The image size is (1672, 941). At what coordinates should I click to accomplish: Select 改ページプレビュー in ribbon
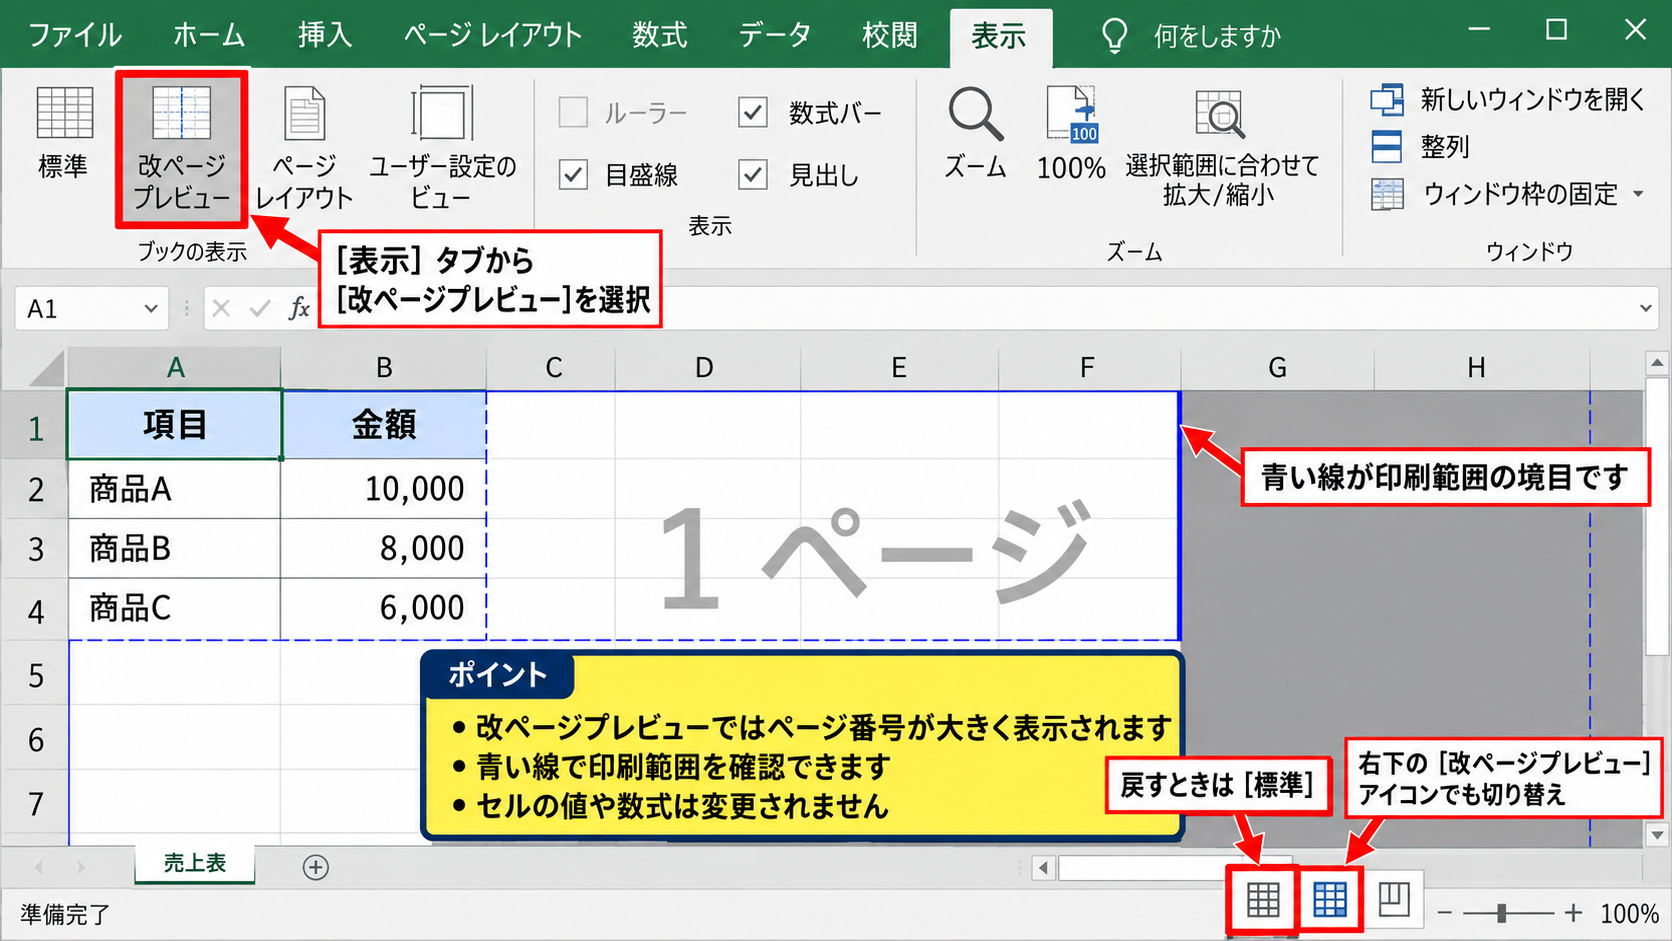pyautogui.click(x=181, y=148)
